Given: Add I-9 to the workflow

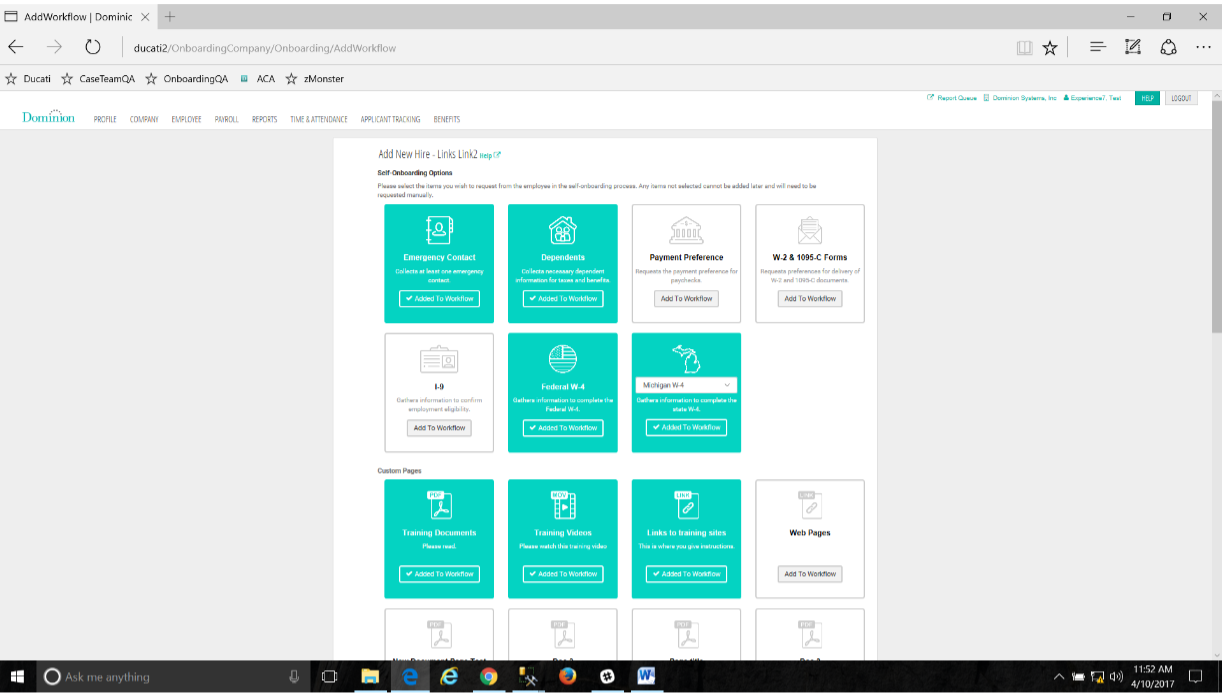Looking at the screenshot, I should 439,428.
